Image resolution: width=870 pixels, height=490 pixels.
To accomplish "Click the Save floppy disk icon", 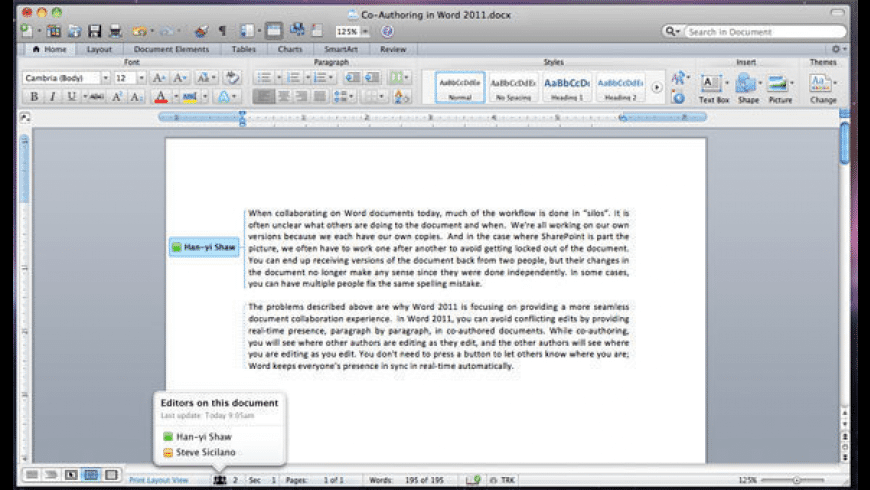I will click(x=94, y=31).
